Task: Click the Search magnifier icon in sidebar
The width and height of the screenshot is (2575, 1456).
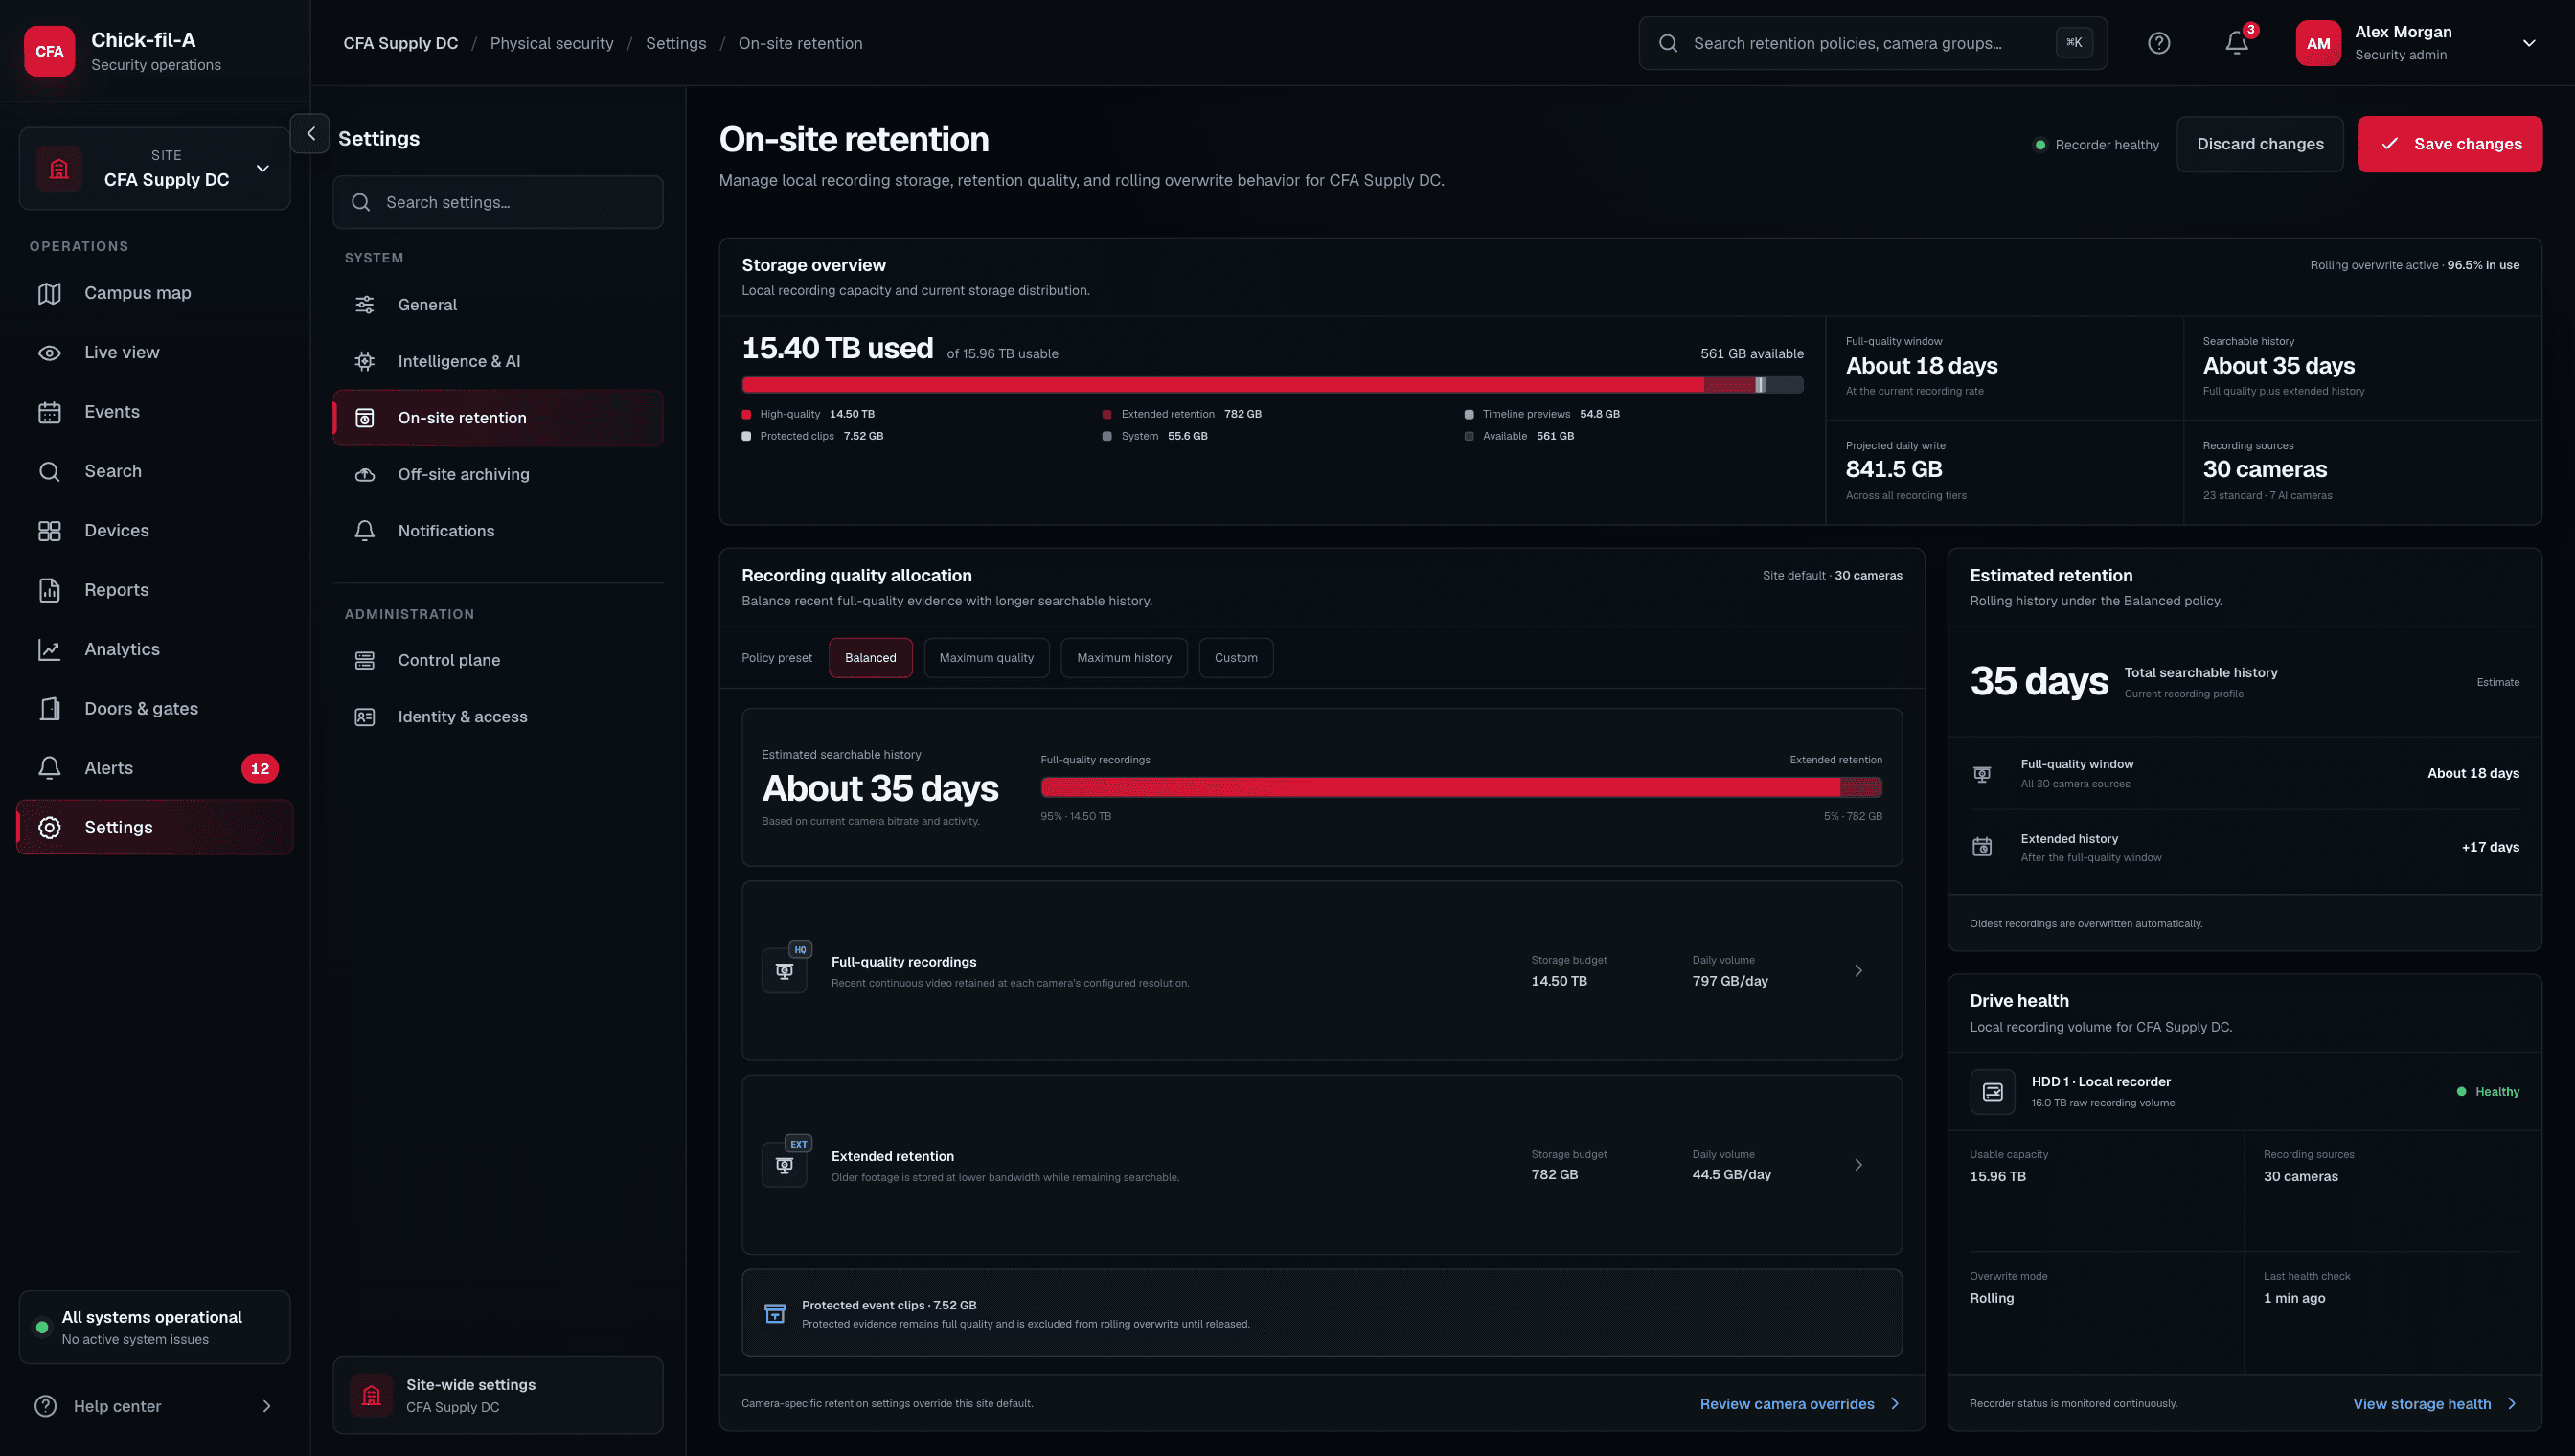Action: click(x=49, y=471)
